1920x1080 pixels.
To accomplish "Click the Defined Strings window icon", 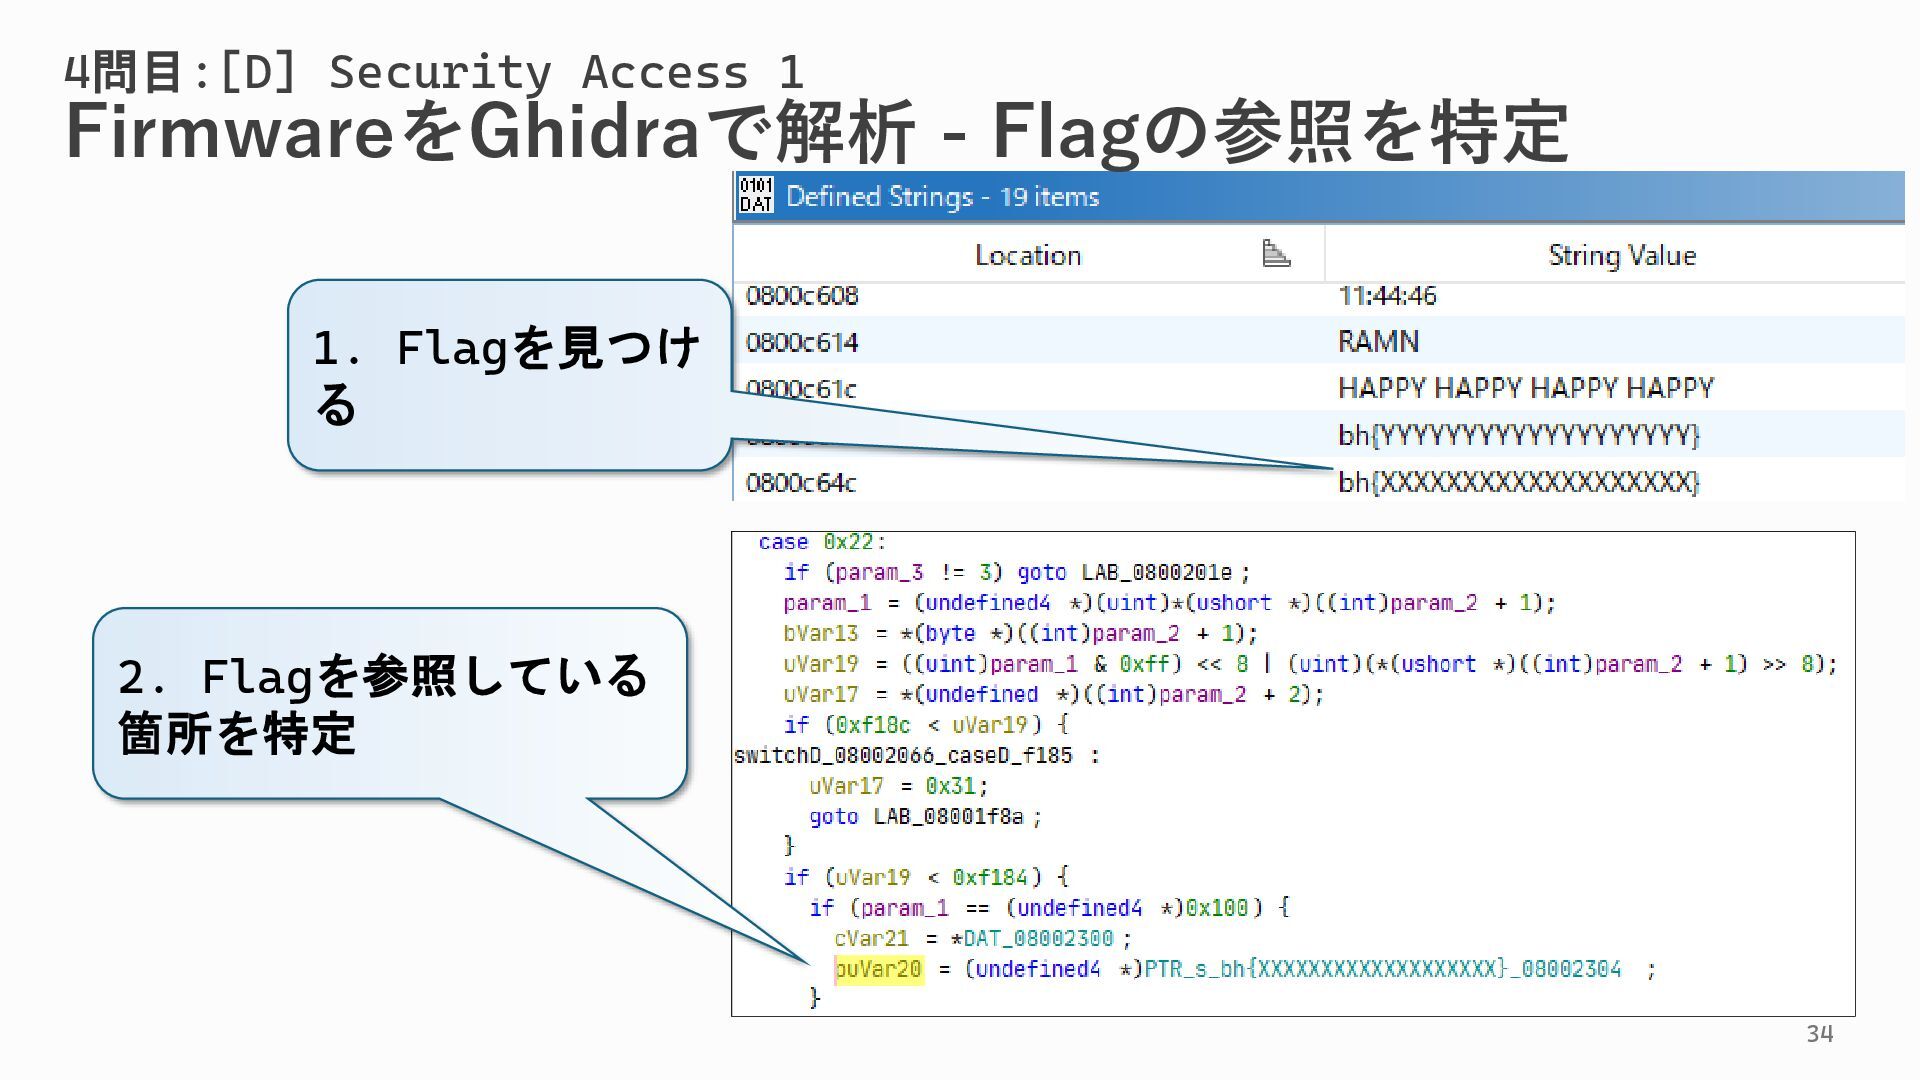I will [x=756, y=195].
